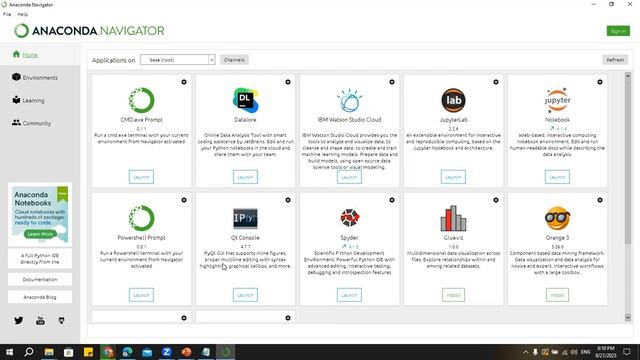Click the CMD.exe Prompt application logo
Image resolution: width=640 pixels, height=360 pixels.
point(141,100)
